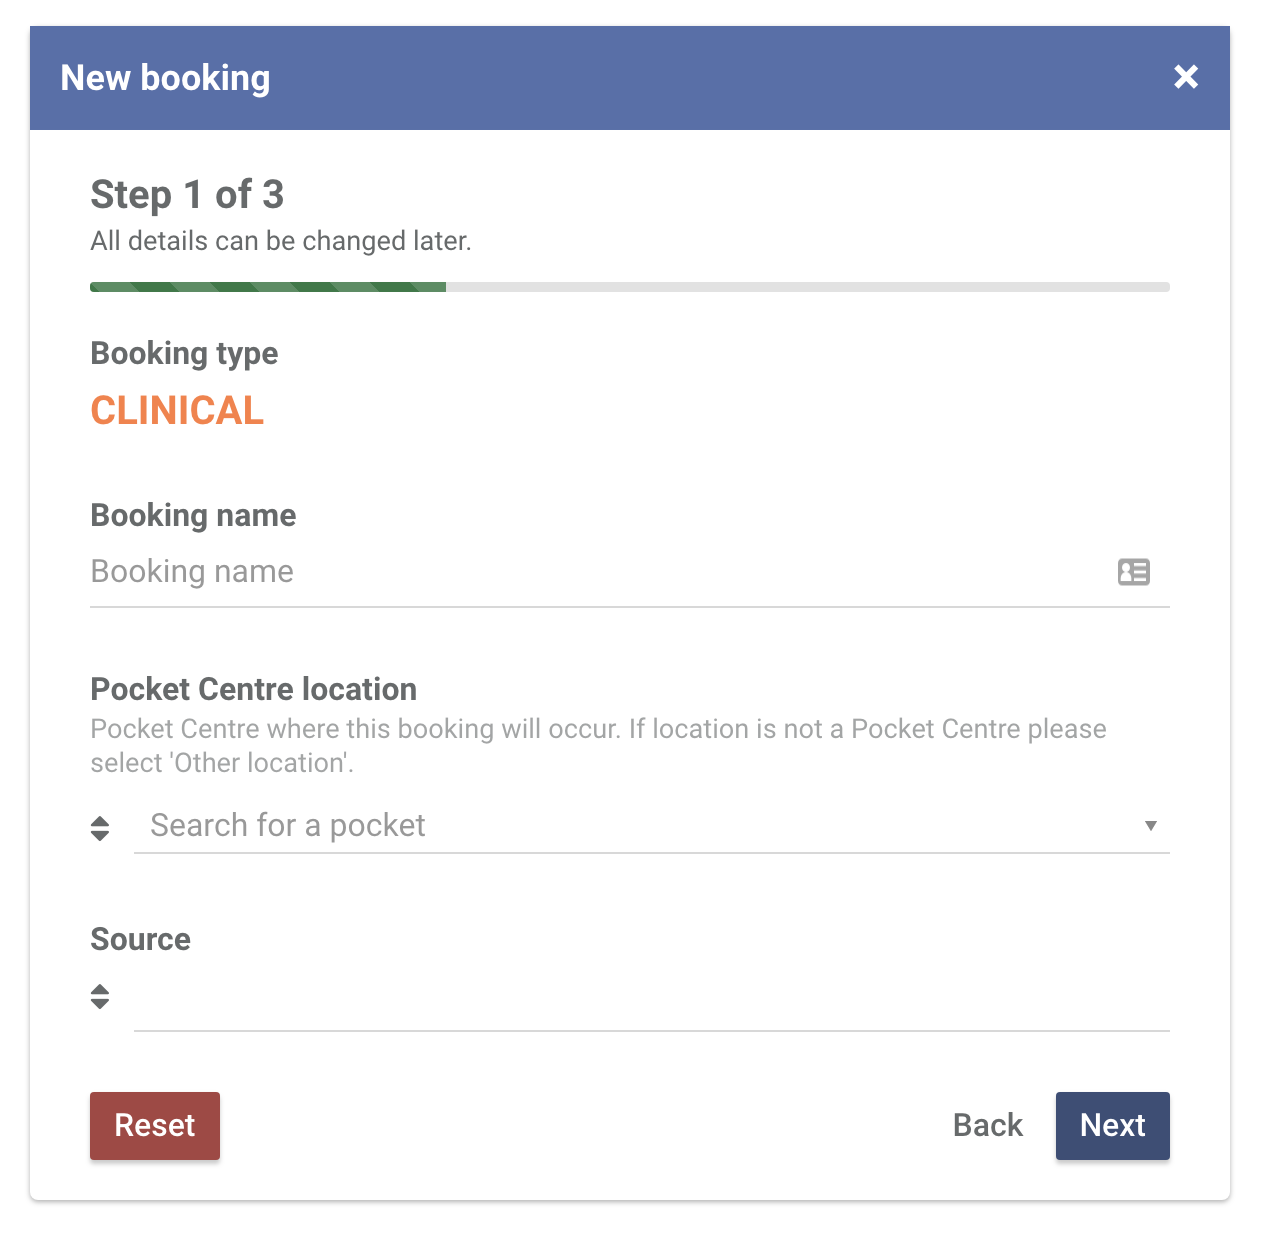
Task: Click the Source field label
Action: point(140,940)
